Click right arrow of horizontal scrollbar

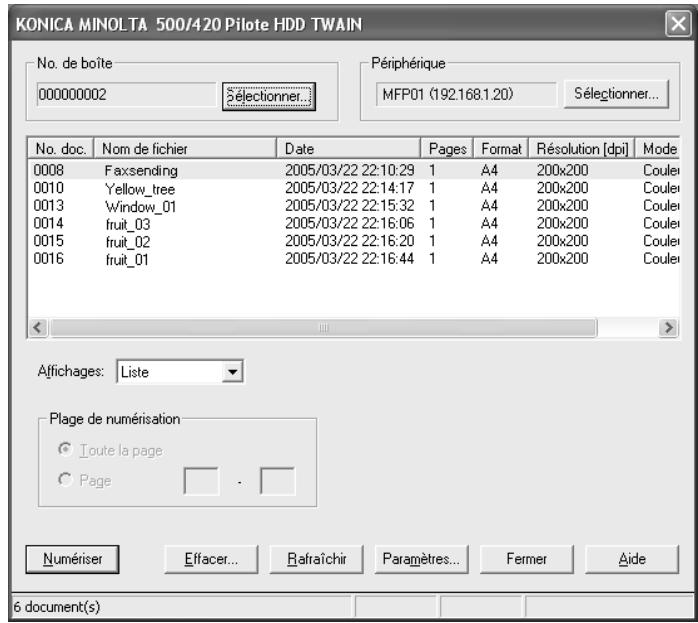[x=669, y=328]
